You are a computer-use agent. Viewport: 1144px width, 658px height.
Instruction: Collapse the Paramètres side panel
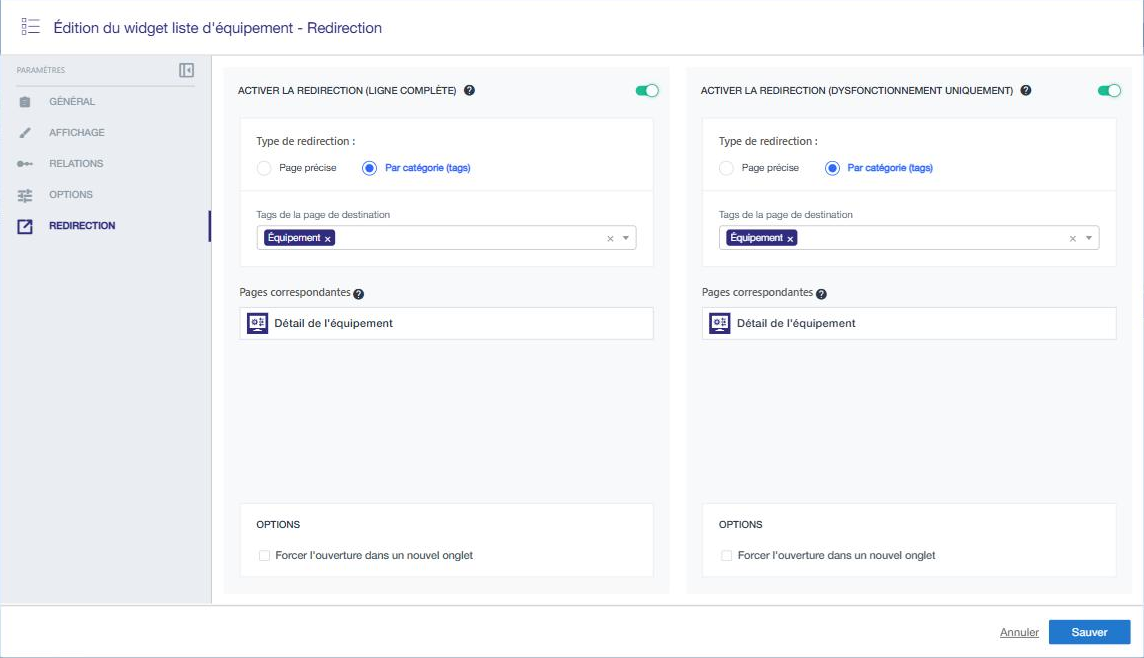click(187, 70)
